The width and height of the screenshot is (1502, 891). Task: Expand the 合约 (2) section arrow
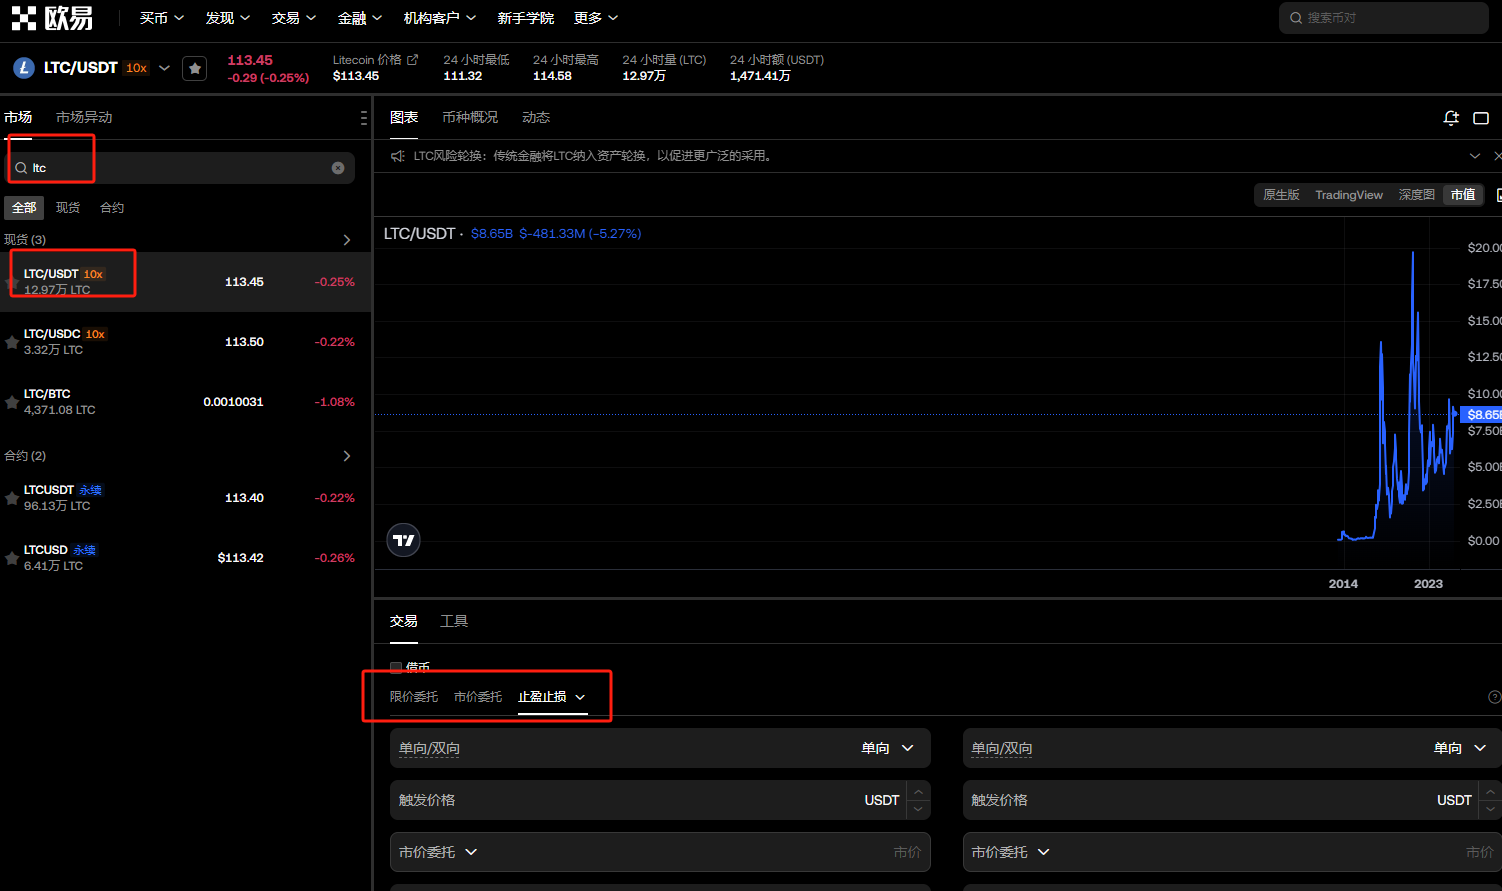347,456
